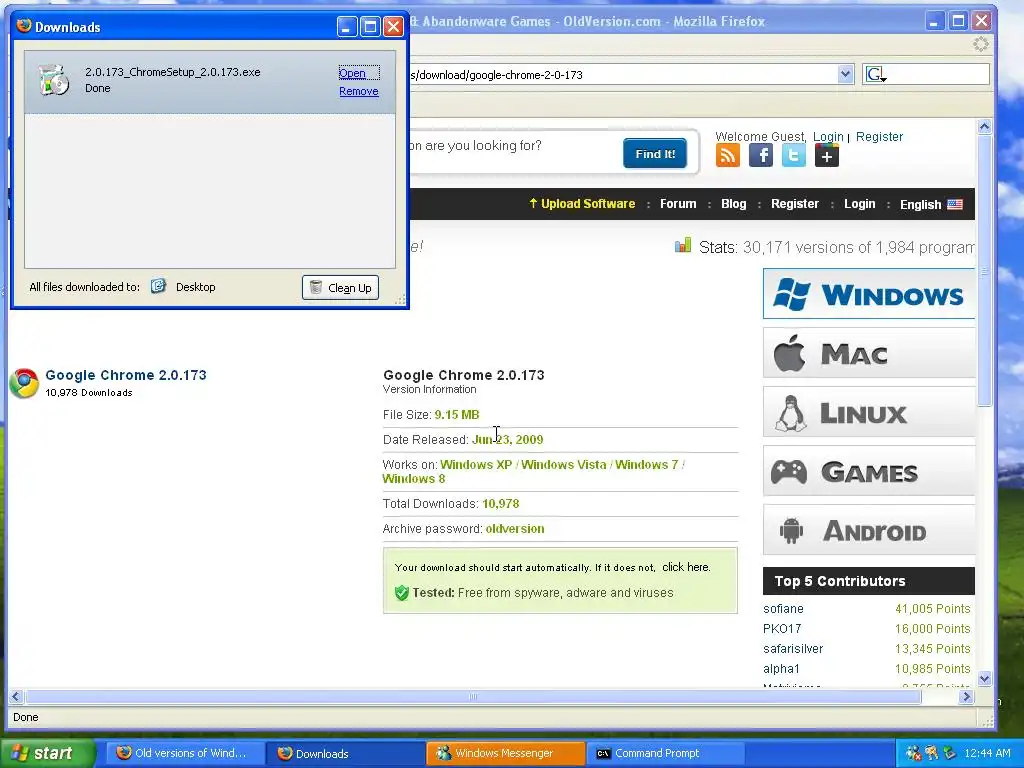Open the Desktop download folder link
The image size is (1024, 768).
click(x=195, y=287)
